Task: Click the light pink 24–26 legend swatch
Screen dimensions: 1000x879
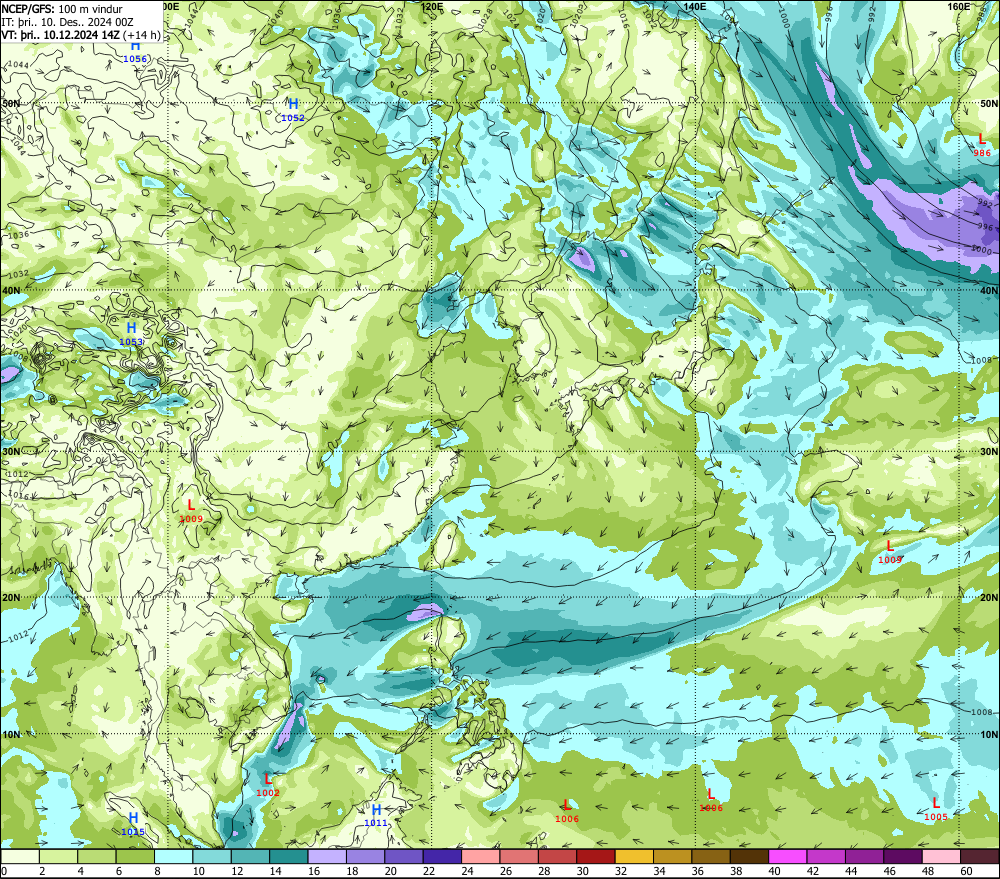Action: pos(481,856)
